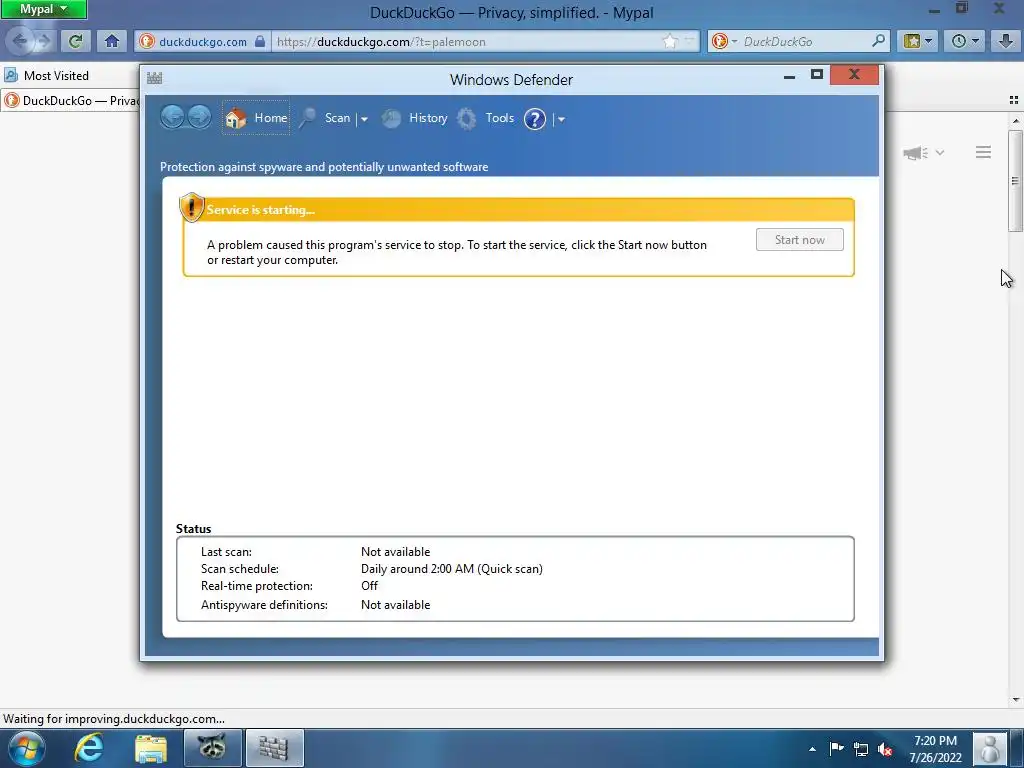Image resolution: width=1024 pixels, height=768 pixels.
Task: Click the yellow warning shield icon
Action: [x=191, y=208]
